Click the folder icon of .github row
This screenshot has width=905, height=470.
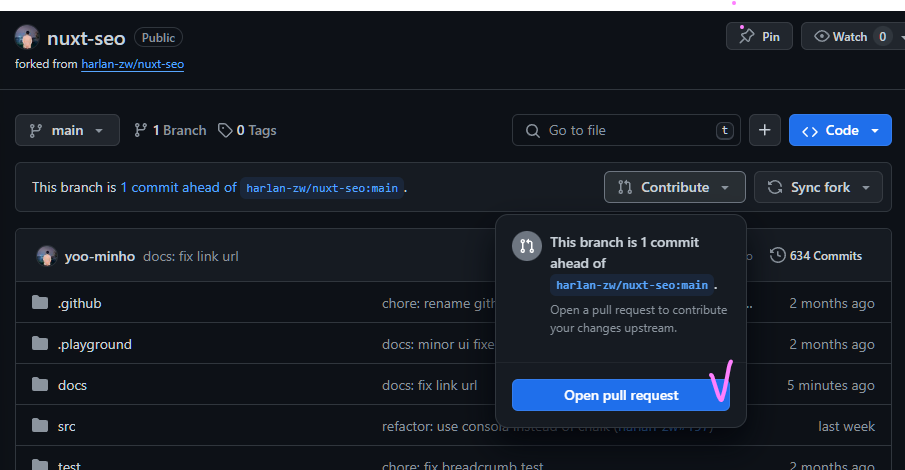(x=40, y=303)
